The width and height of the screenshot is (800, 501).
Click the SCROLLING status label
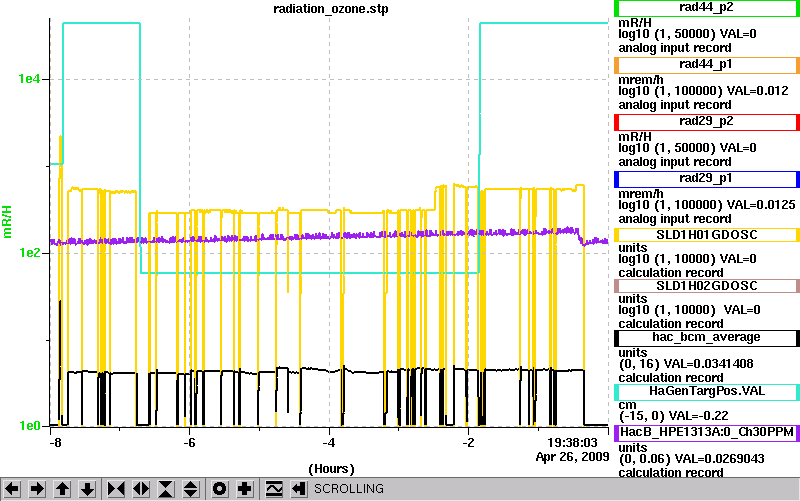tap(349, 489)
